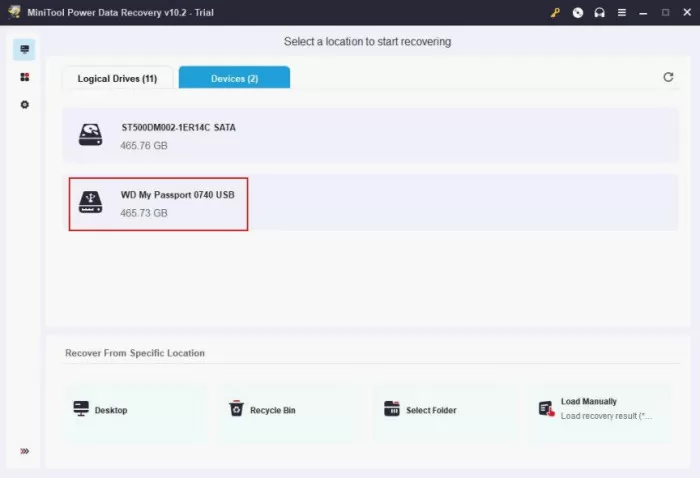Click the Load Manually icon

click(546, 409)
